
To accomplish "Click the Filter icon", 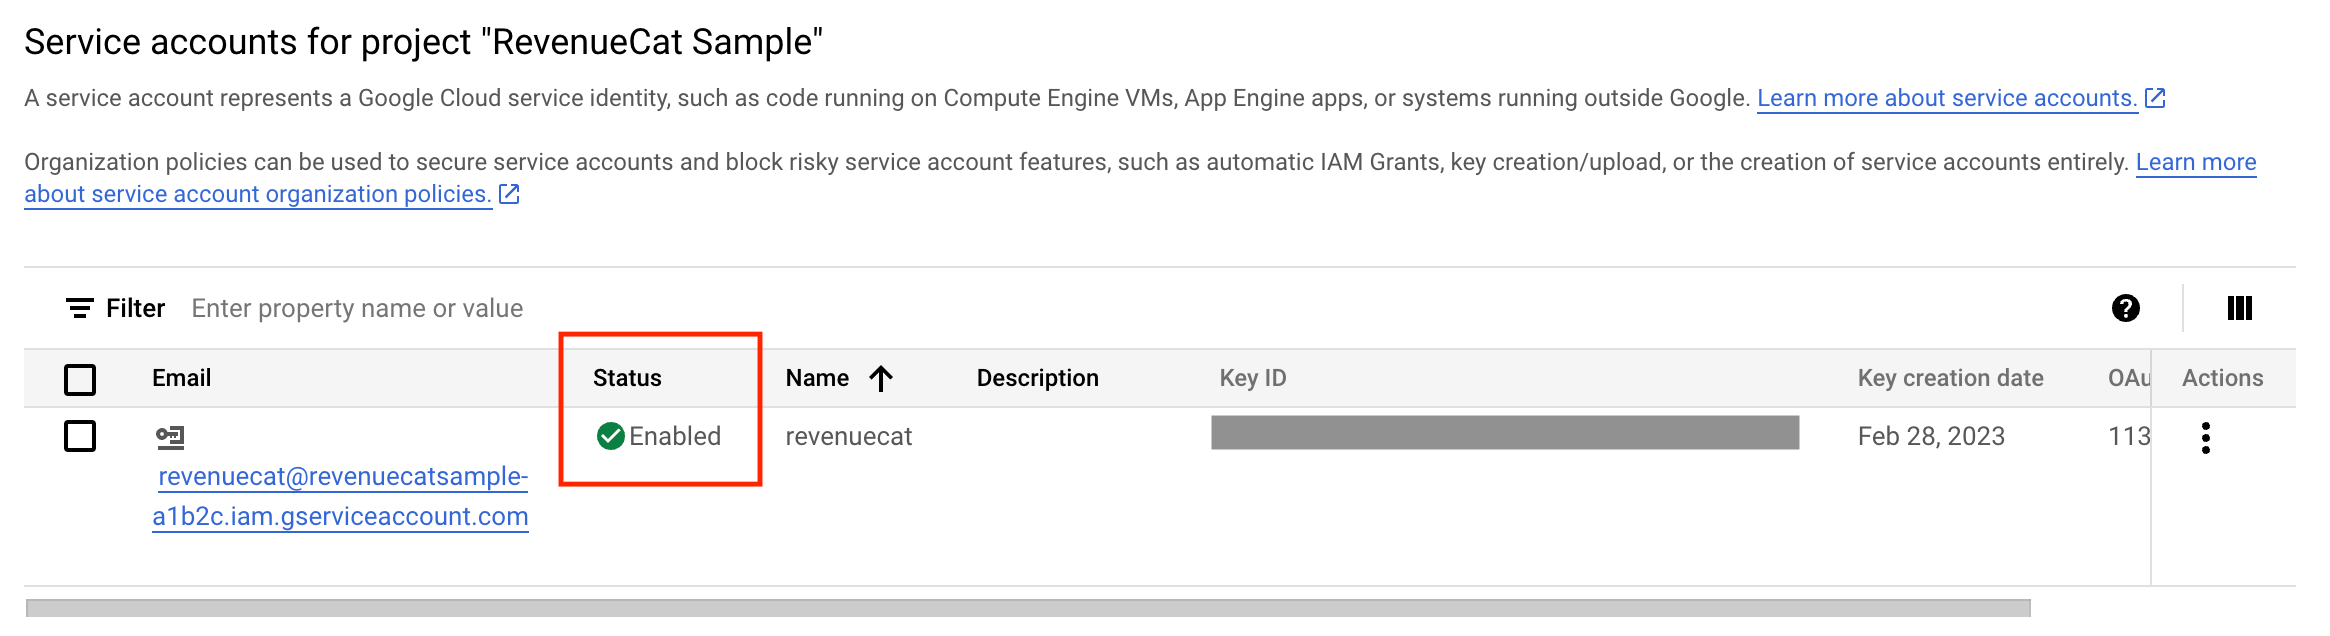I will pos(80,307).
